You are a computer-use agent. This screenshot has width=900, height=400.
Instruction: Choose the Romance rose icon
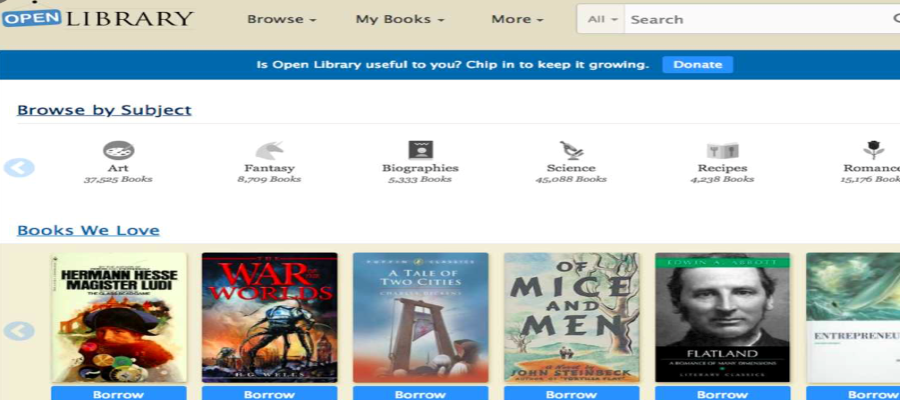873,150
